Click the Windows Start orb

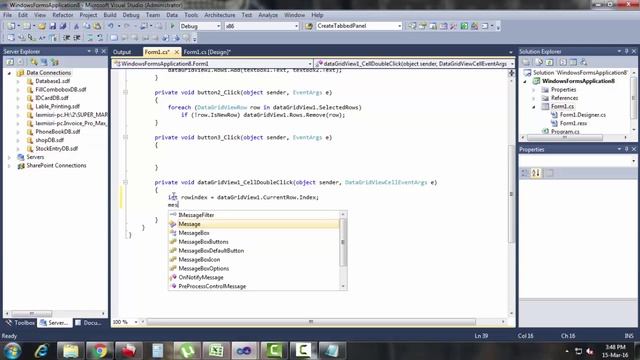click(12, 351)
